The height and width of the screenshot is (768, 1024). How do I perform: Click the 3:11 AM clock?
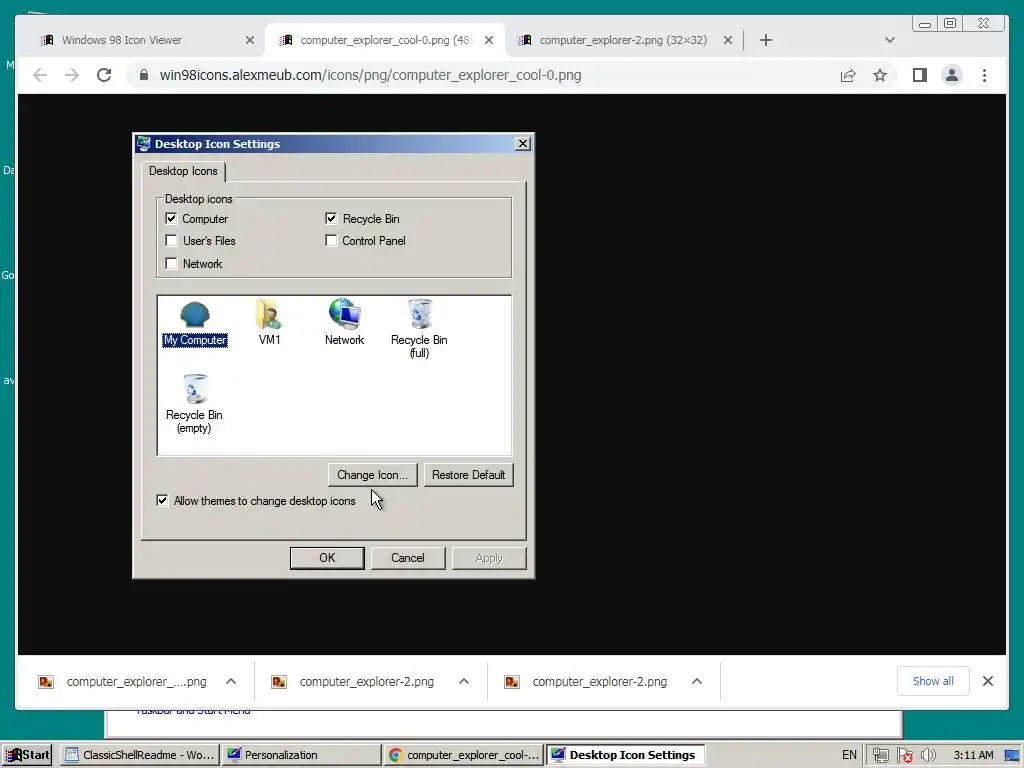pos(973,755)
